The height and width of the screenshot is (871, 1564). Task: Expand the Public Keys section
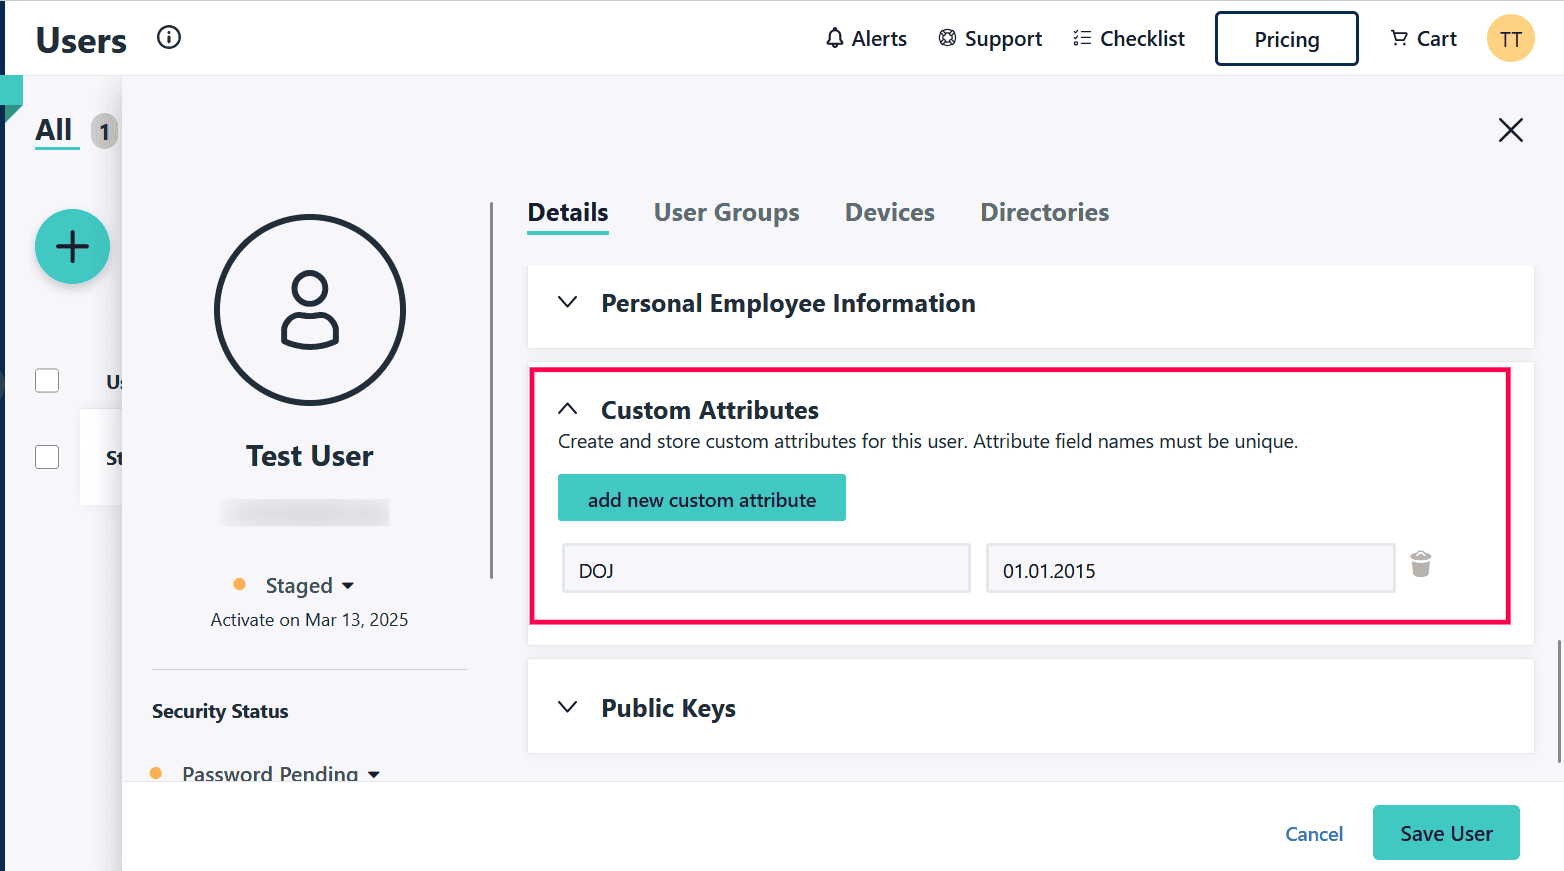click(x=568, y=708)
